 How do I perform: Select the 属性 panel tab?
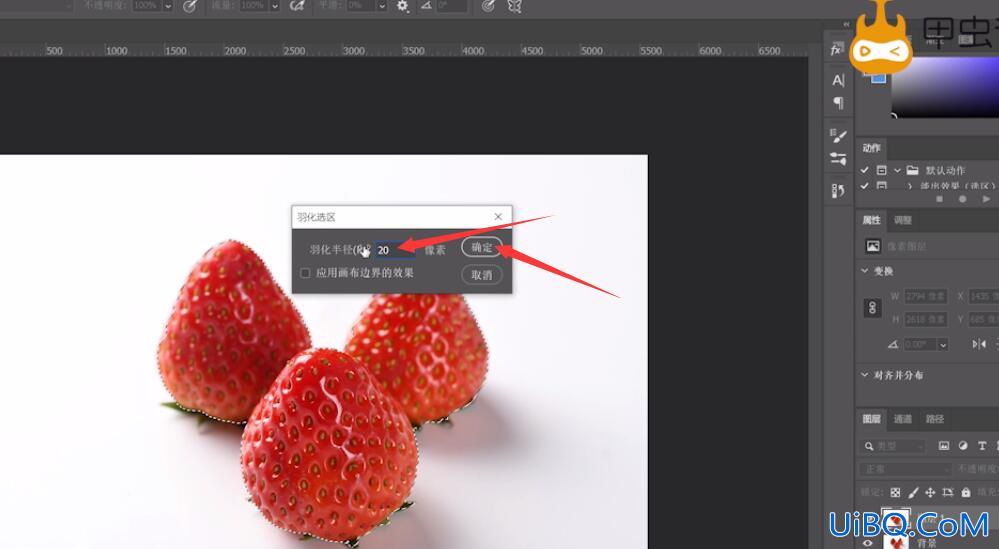click(872, 220)
